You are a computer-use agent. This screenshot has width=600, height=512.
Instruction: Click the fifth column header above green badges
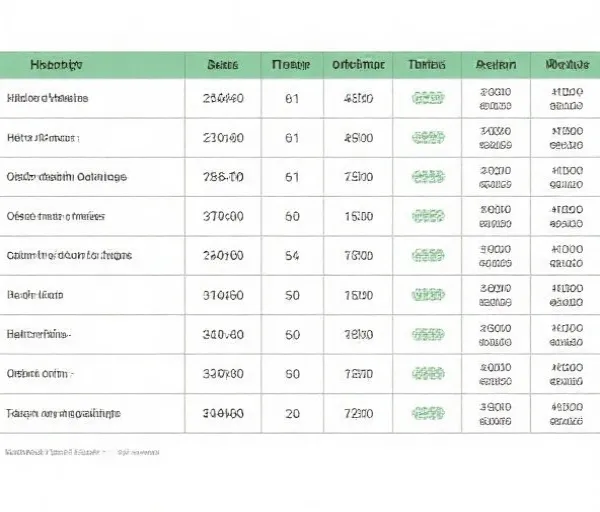click(427, 65)
